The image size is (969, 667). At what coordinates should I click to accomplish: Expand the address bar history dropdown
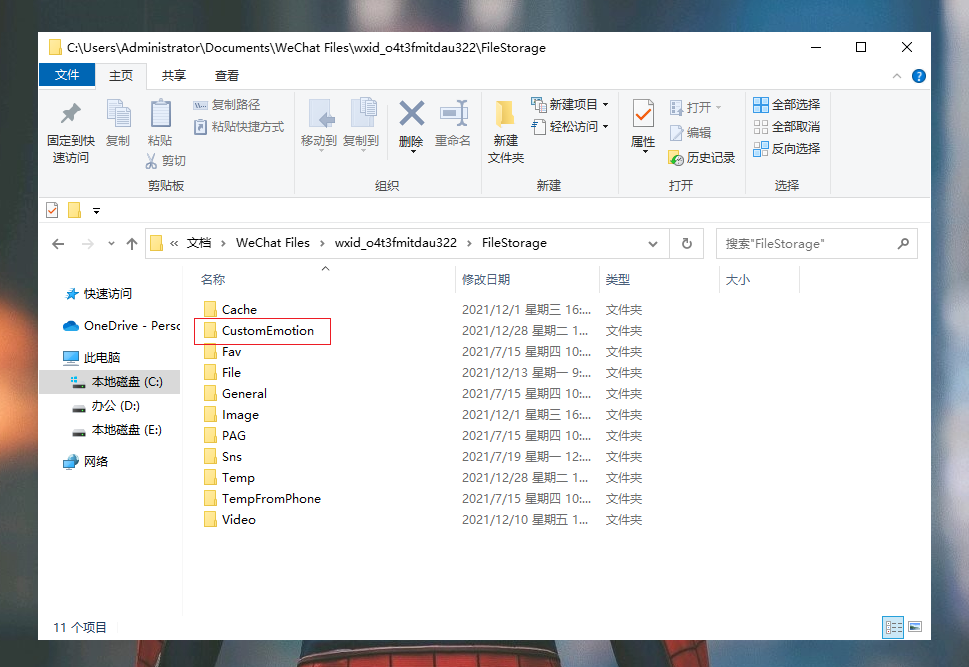tap(653, 243)
